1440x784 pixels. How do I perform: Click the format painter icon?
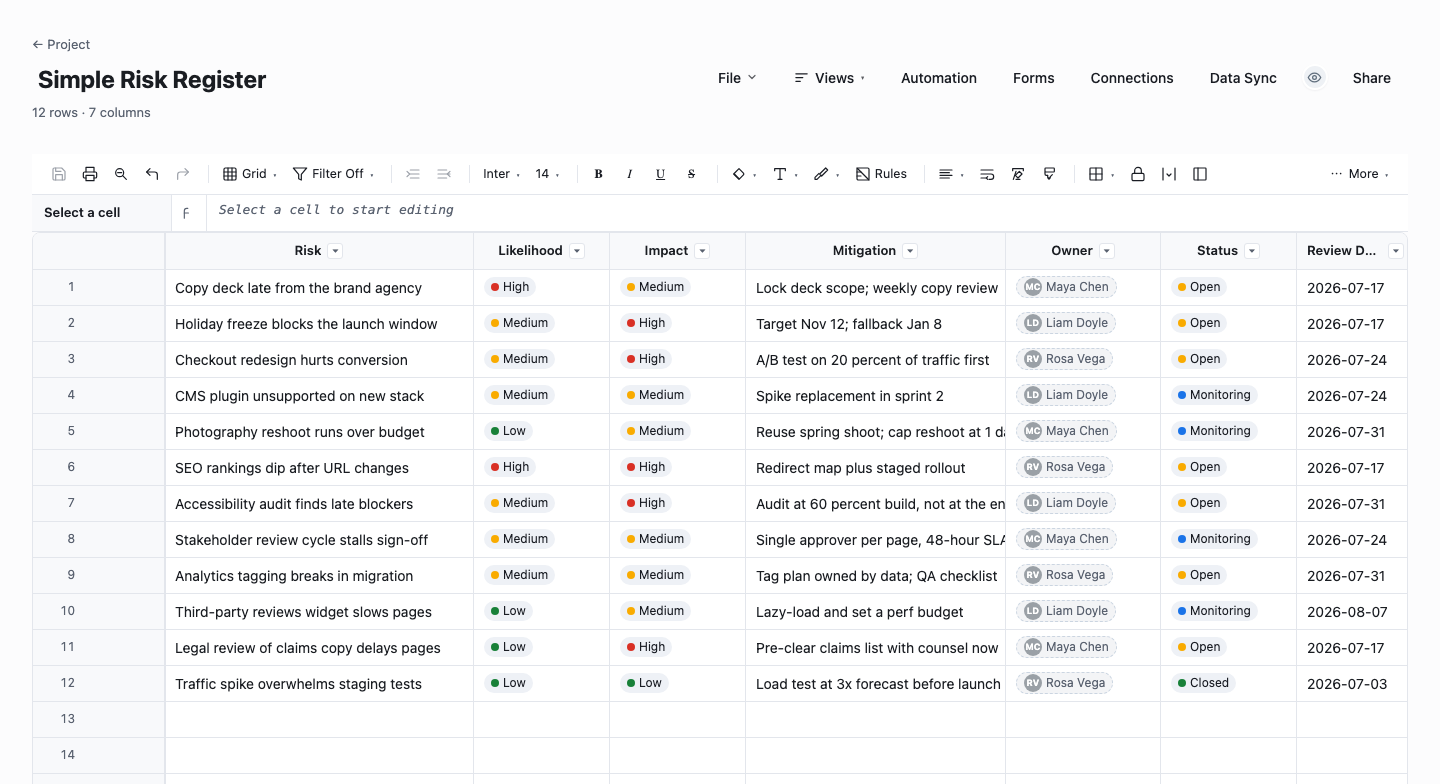(1049, 174)
